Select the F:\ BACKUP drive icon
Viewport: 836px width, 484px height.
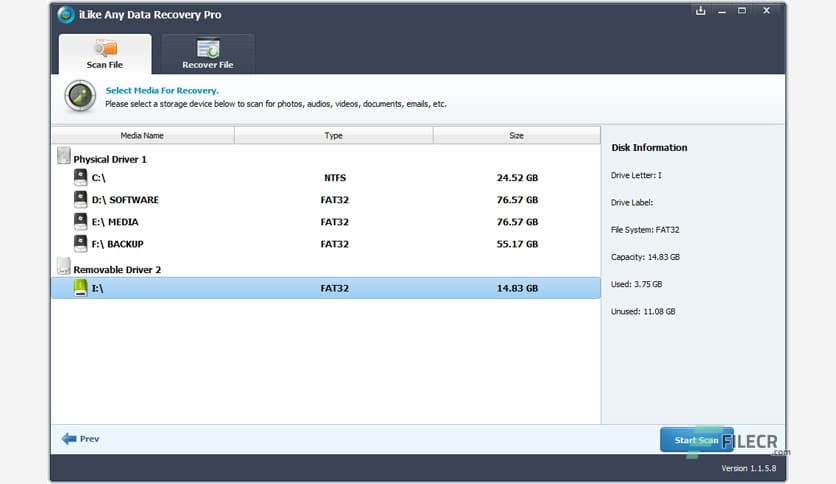(x=81, y=244)
